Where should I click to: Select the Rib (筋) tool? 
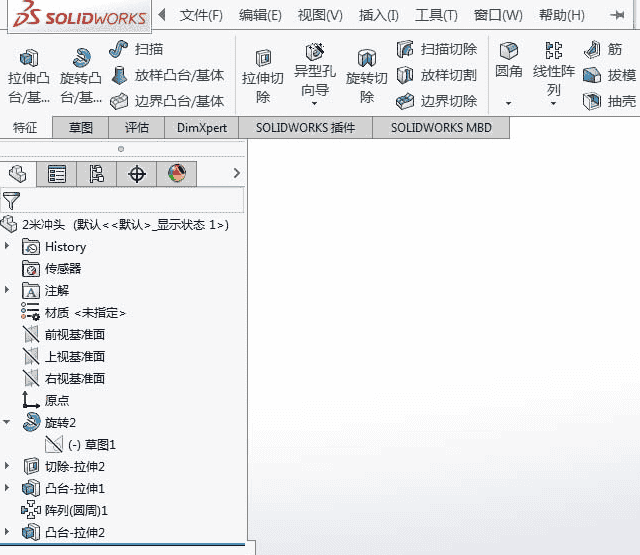coord(604,49)
